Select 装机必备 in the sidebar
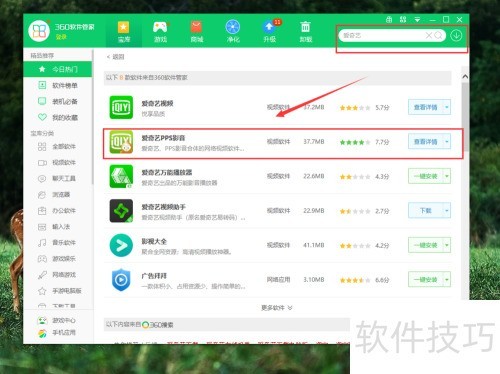 point(58,101)
